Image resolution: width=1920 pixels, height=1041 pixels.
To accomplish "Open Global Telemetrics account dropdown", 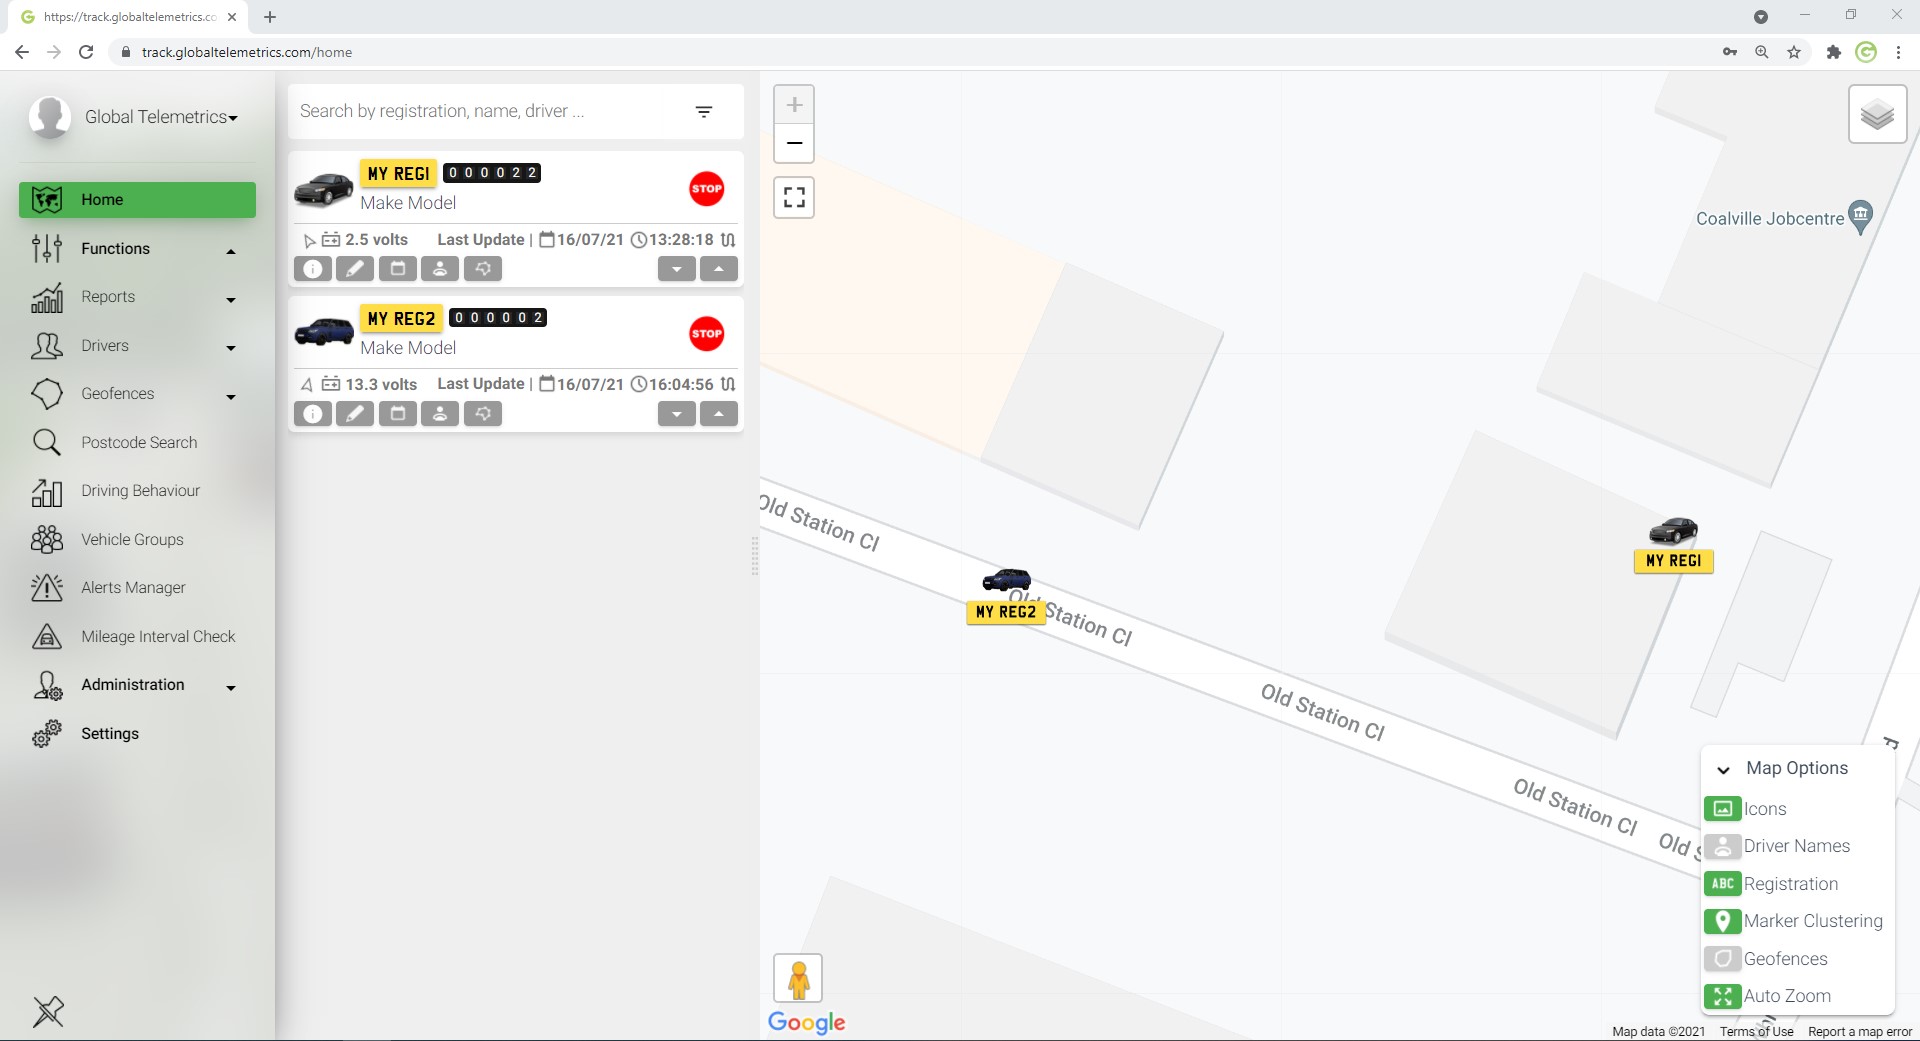I will [160, 118].
